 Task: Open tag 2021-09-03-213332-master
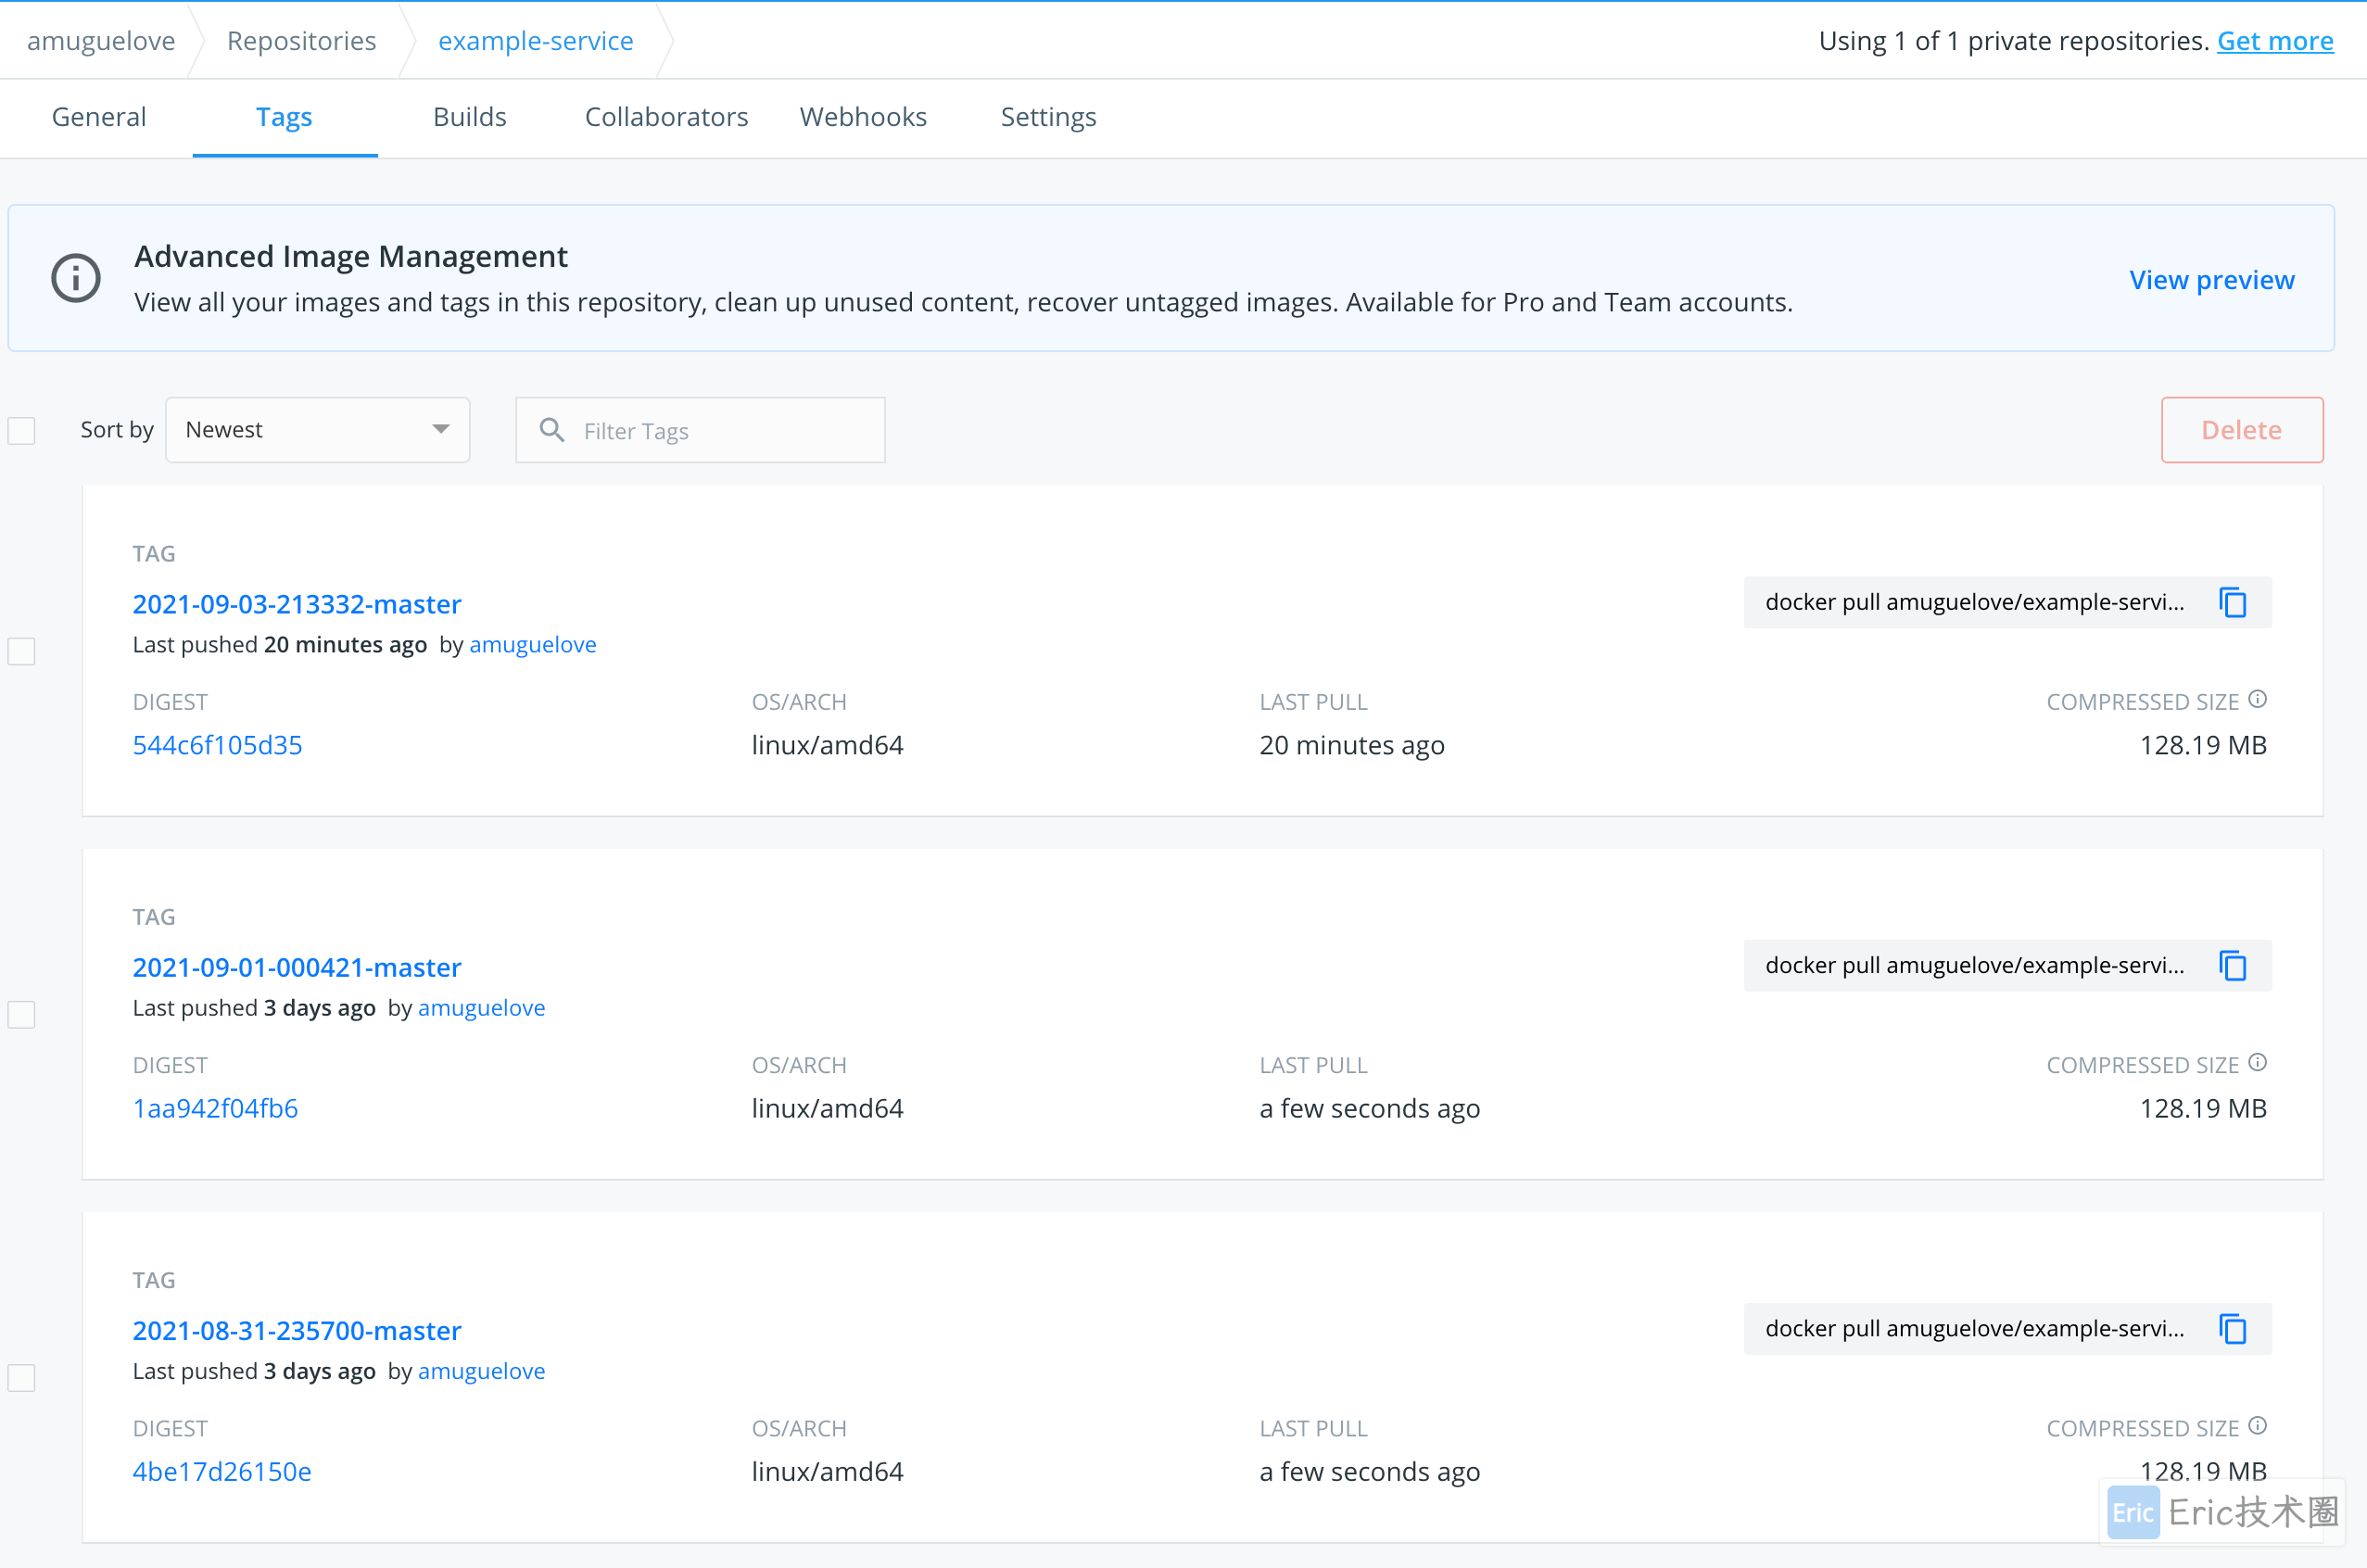coord(297,604)
